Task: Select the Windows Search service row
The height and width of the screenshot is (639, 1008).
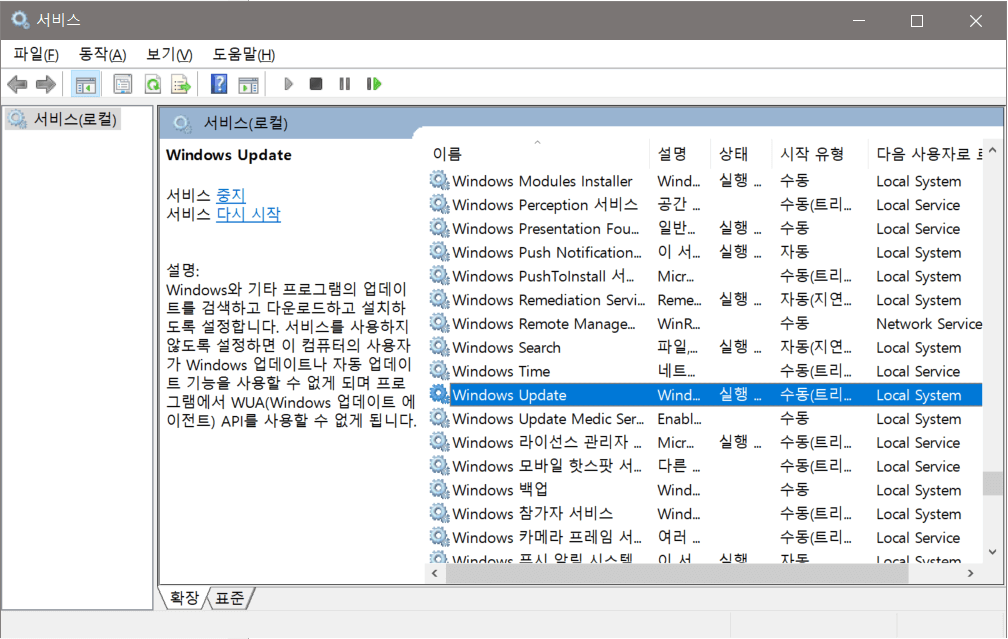Action: 506,348
